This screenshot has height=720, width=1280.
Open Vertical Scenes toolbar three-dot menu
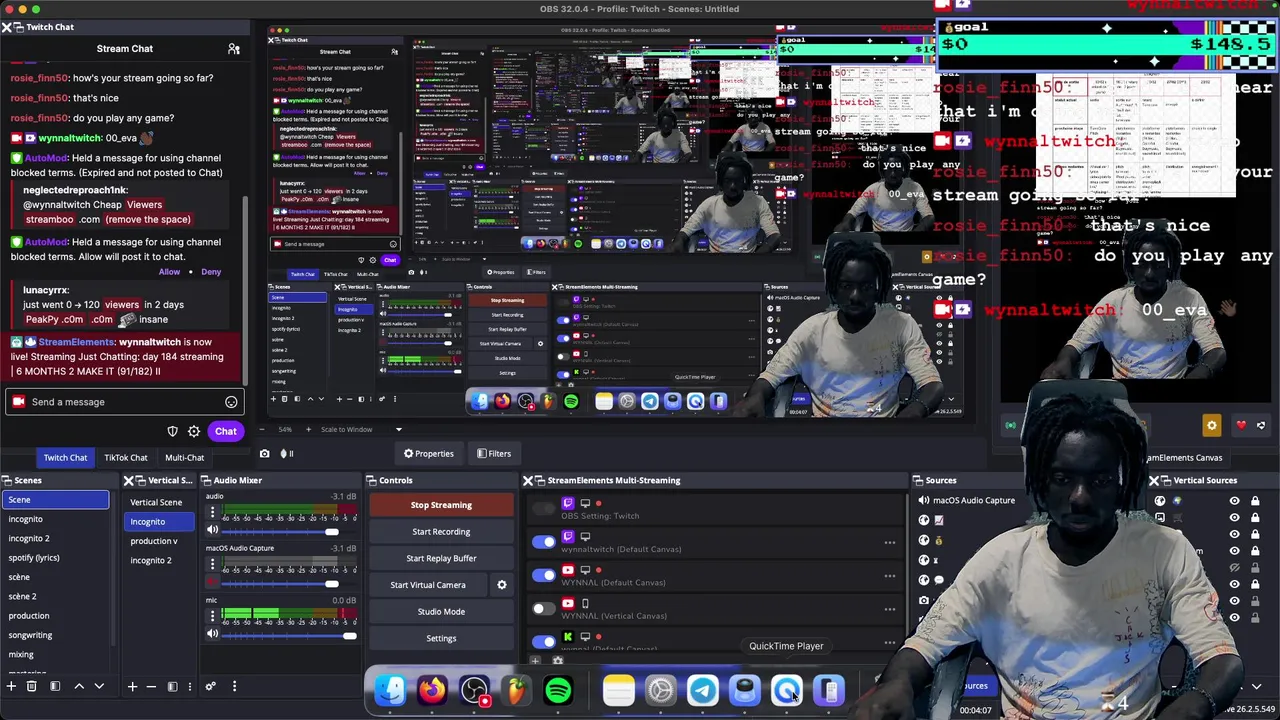coord(190,686)
